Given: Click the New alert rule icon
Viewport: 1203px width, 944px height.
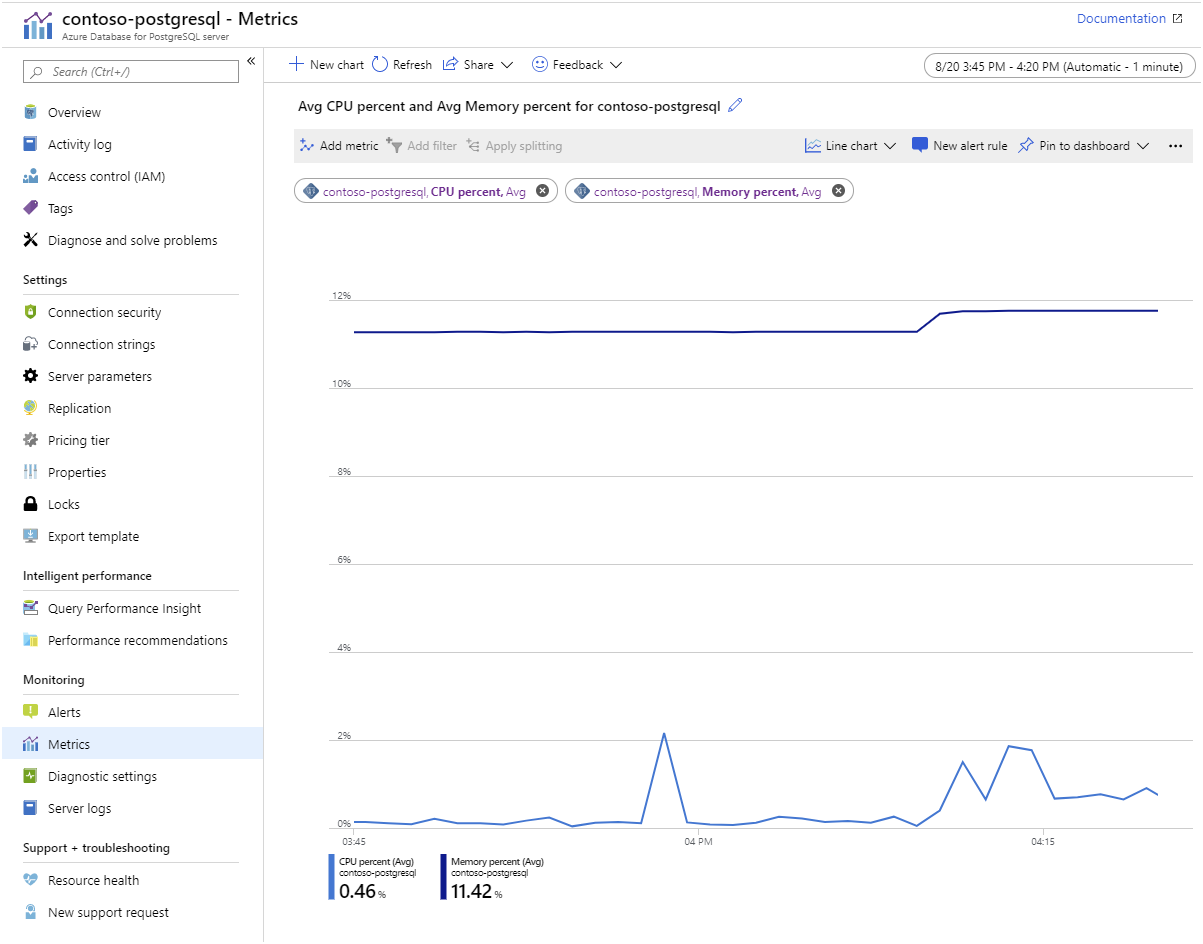Looking at the screenshot, I should [x=920, y=146].
